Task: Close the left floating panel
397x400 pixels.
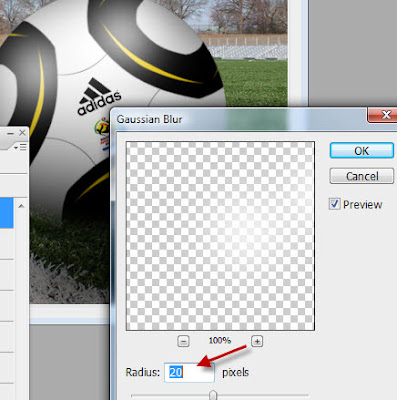Action: pos(22,133)
